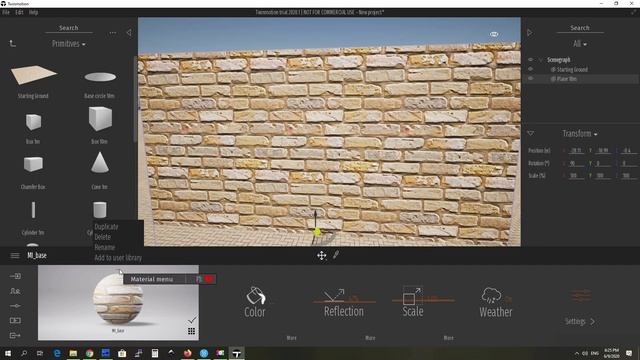
Task: Open File Explorer from the taskbar
Action: (73, 353)
